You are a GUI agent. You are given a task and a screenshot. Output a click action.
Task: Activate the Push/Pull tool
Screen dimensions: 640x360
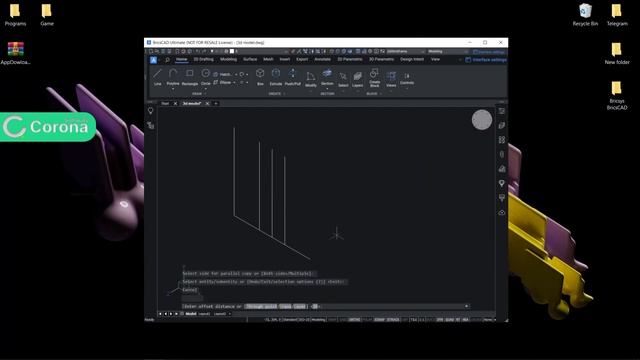point(293,77)
